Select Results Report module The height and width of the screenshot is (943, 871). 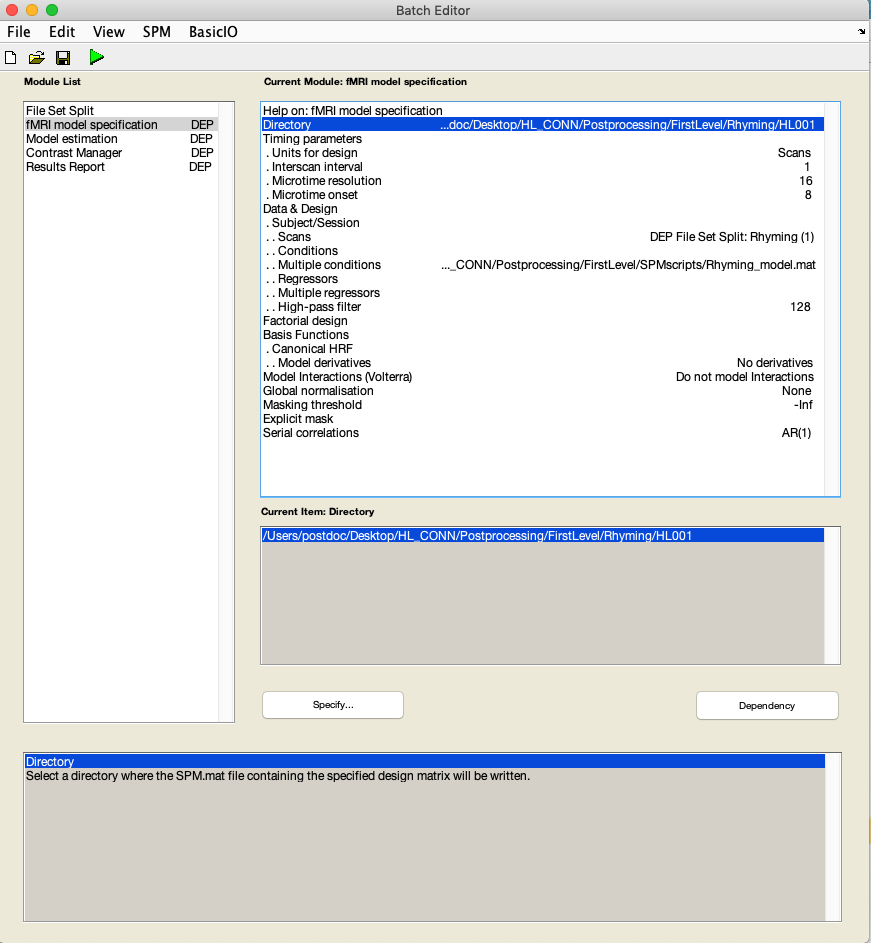click(65, 167)
